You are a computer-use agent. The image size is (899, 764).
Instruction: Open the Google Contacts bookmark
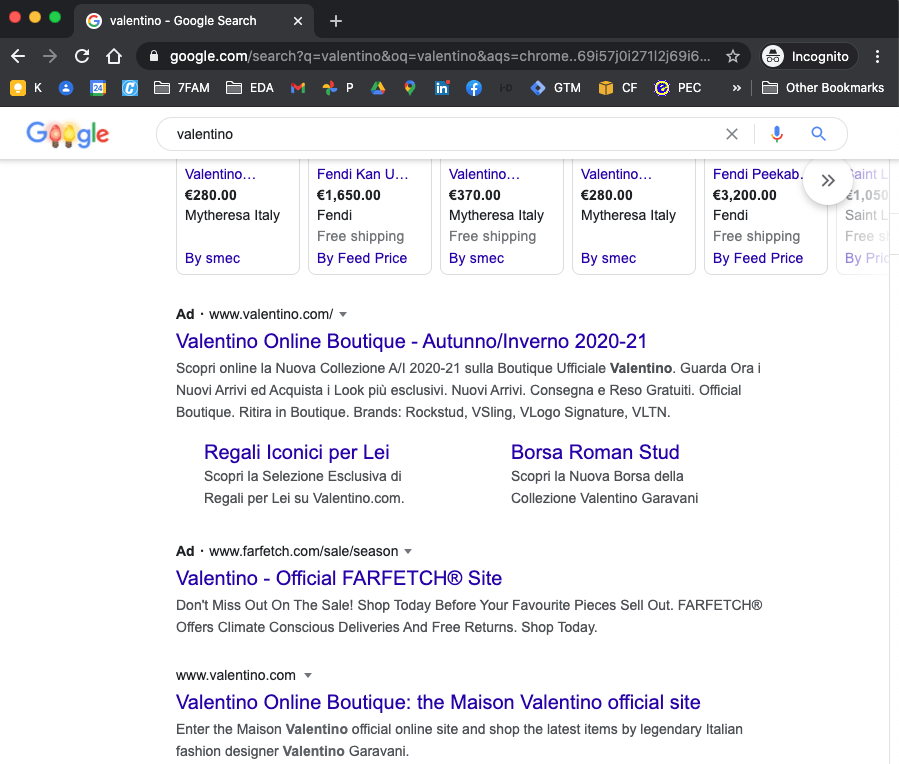coord(66,88)
